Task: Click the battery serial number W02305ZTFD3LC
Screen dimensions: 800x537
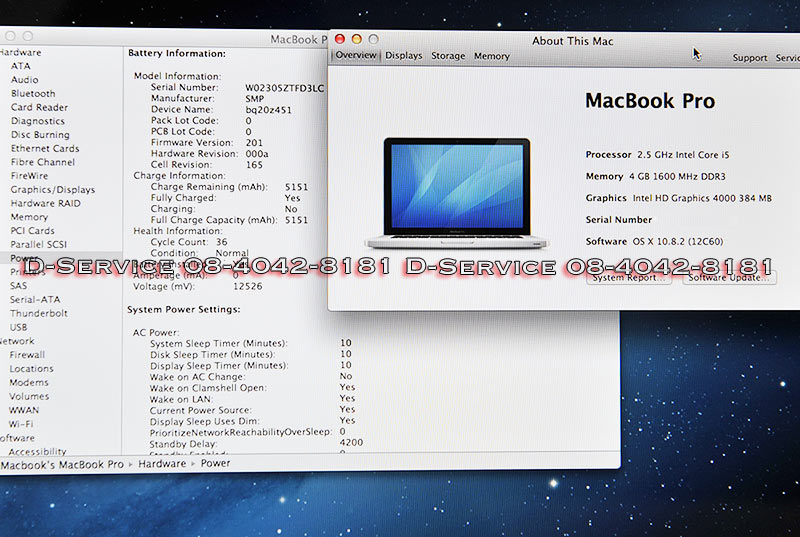Action: (285, 88)
